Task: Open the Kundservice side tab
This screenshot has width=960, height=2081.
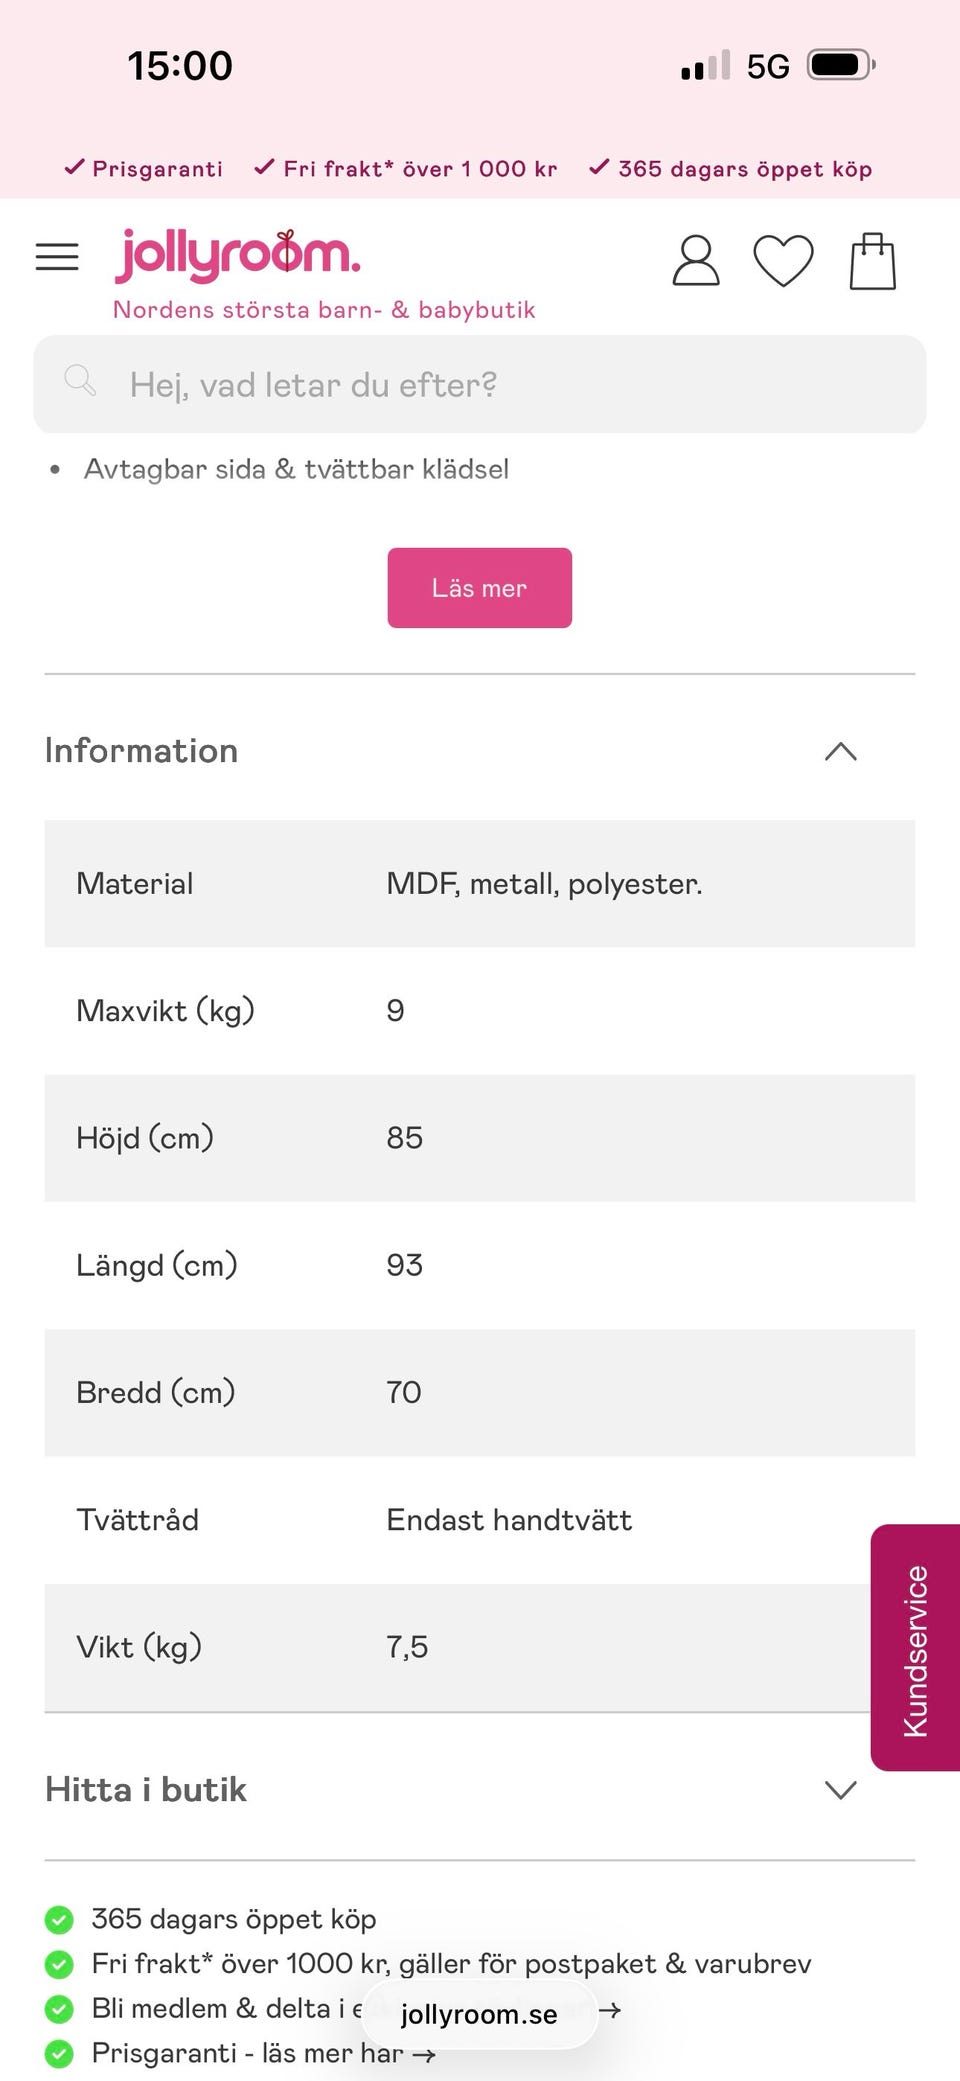Action: coord(915,1650)
